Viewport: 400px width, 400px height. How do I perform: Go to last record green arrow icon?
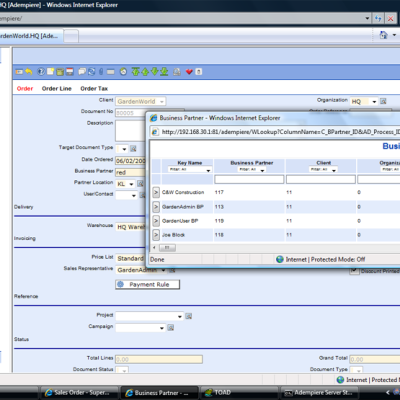164,71
